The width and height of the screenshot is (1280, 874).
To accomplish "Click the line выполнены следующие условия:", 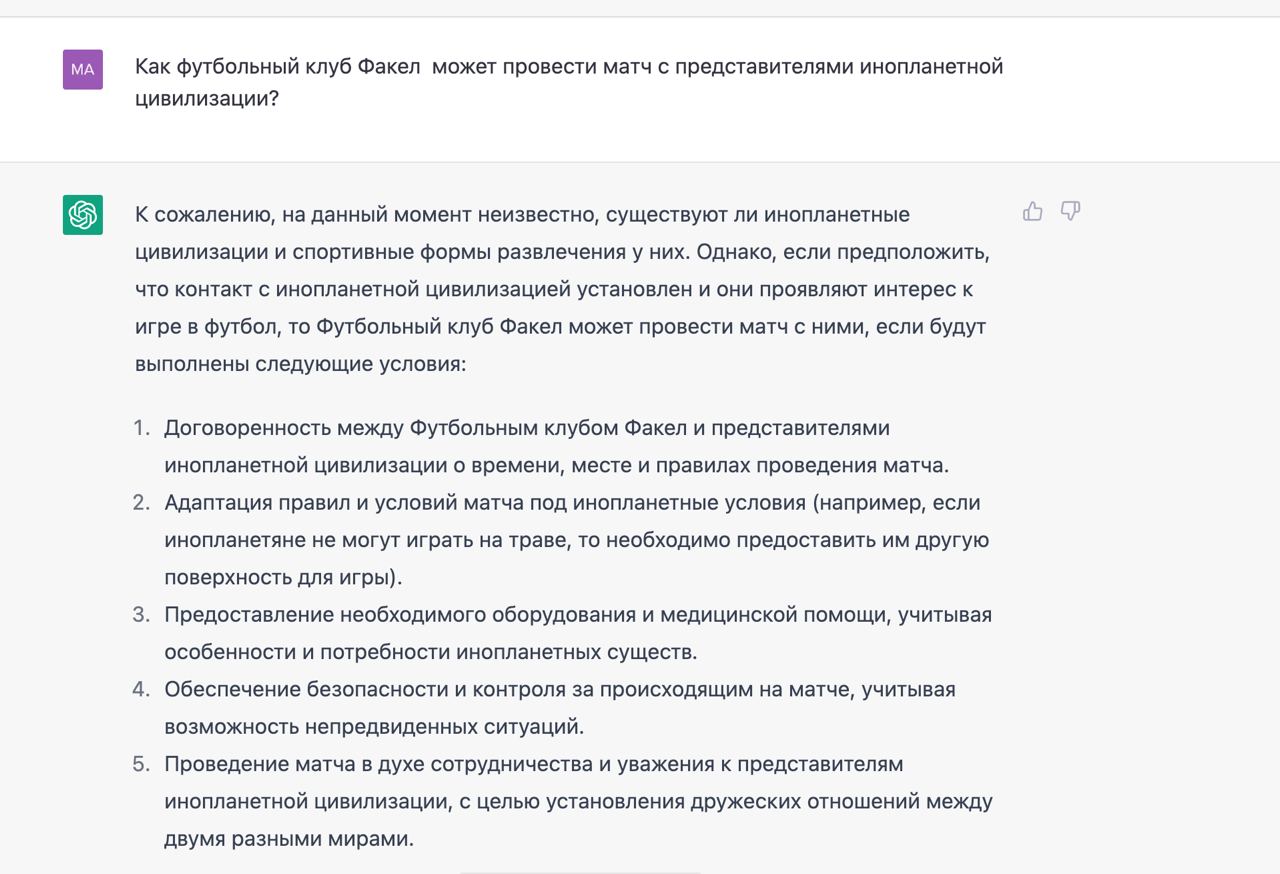I will click(301, 364).
